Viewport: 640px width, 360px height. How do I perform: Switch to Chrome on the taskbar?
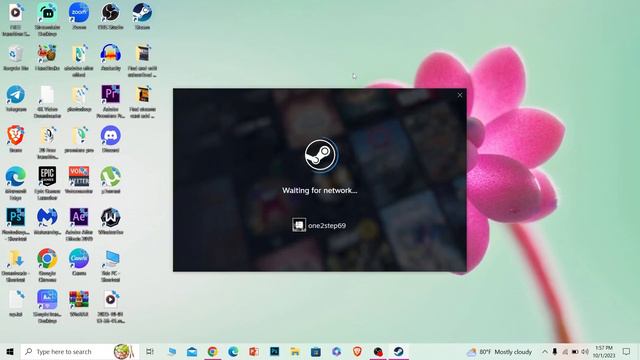212,351
